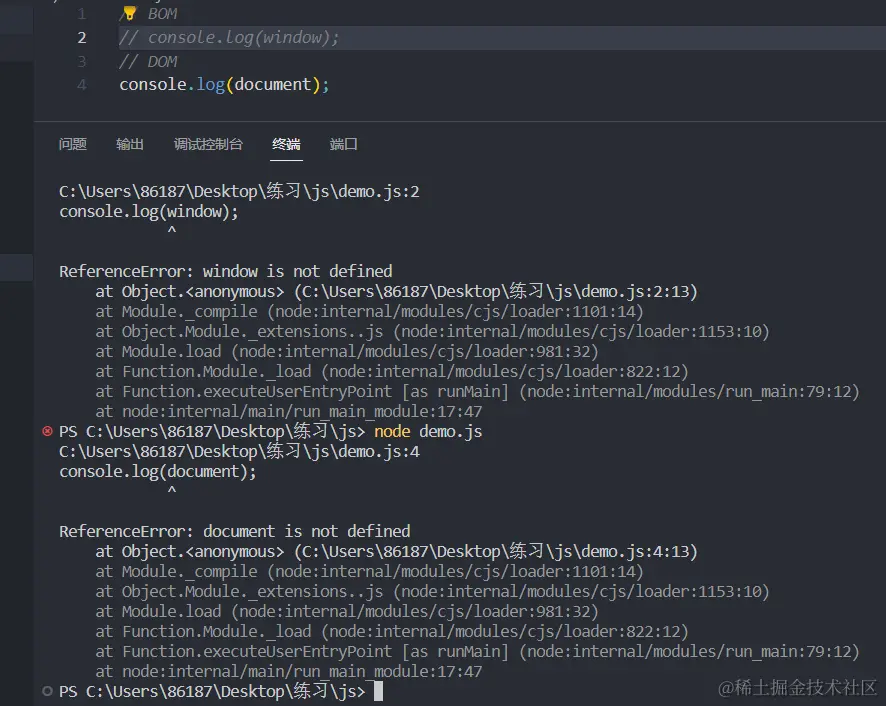Click line number 2 in the gutter
The width and height of the screenshot is (886, 706).
tap(82, 37)
